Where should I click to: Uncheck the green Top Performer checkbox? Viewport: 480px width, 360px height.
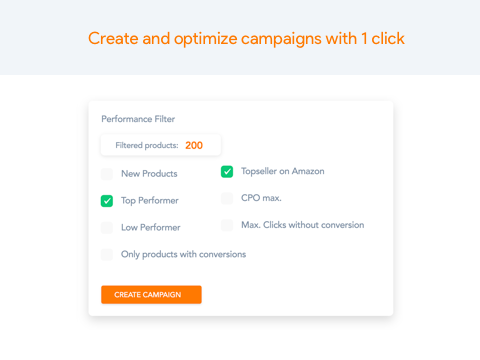click(x=107, y=201)
